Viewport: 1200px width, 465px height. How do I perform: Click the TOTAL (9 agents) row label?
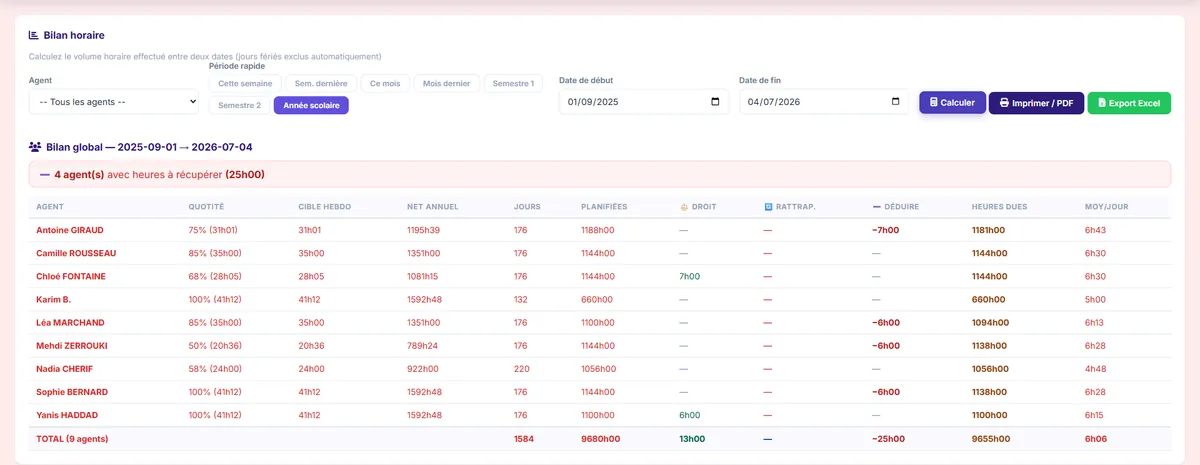pos(72,439)
